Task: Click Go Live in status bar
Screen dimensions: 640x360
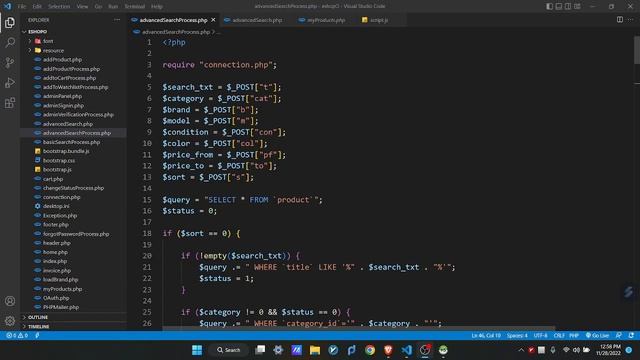Action: point(597,336)
